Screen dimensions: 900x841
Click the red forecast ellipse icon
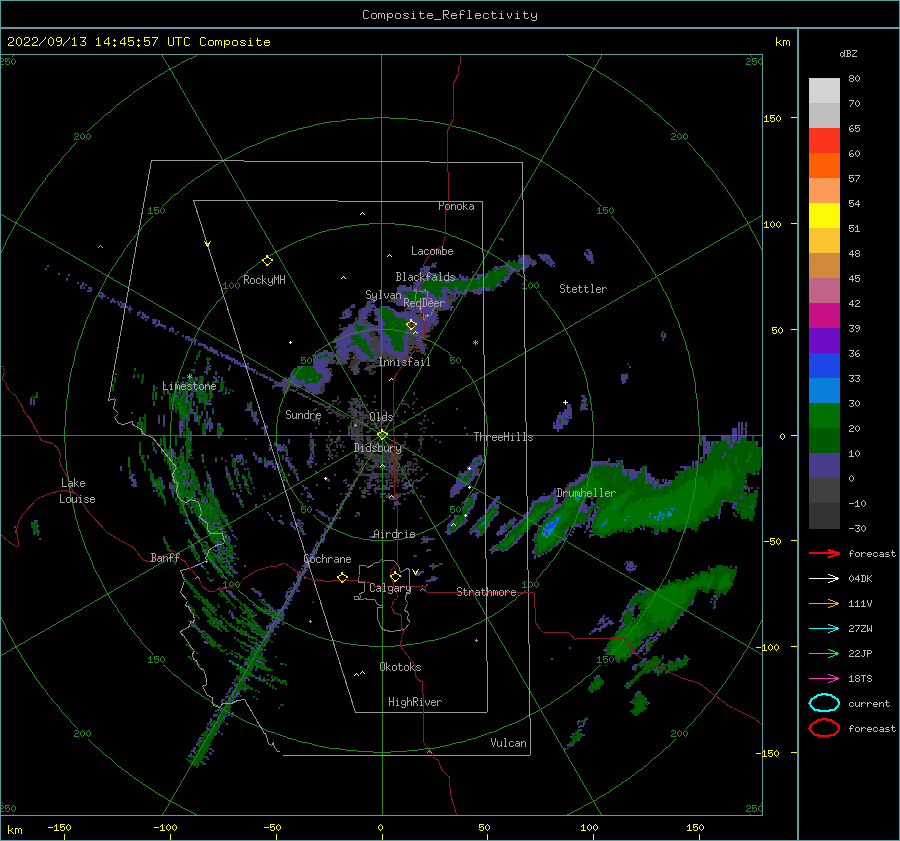(824, 728)
